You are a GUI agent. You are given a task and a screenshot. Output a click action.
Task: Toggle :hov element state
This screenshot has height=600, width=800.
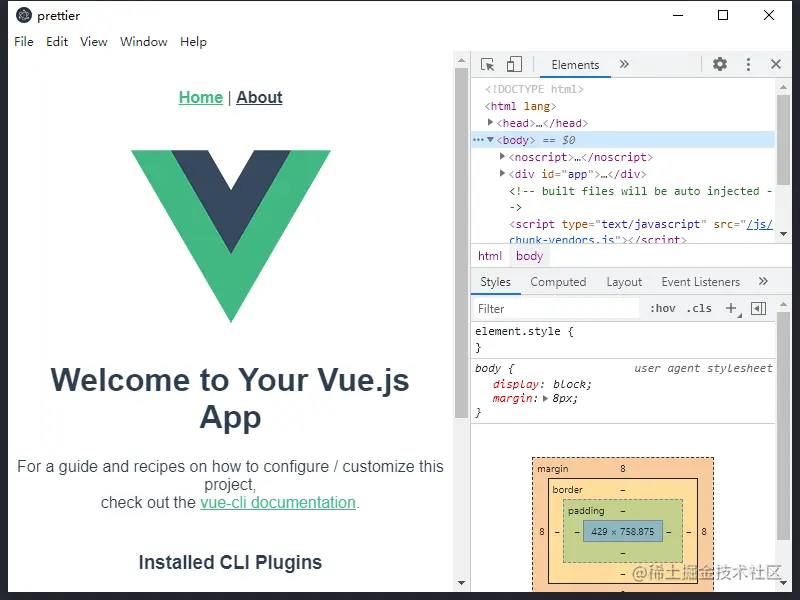pos(662,308)
